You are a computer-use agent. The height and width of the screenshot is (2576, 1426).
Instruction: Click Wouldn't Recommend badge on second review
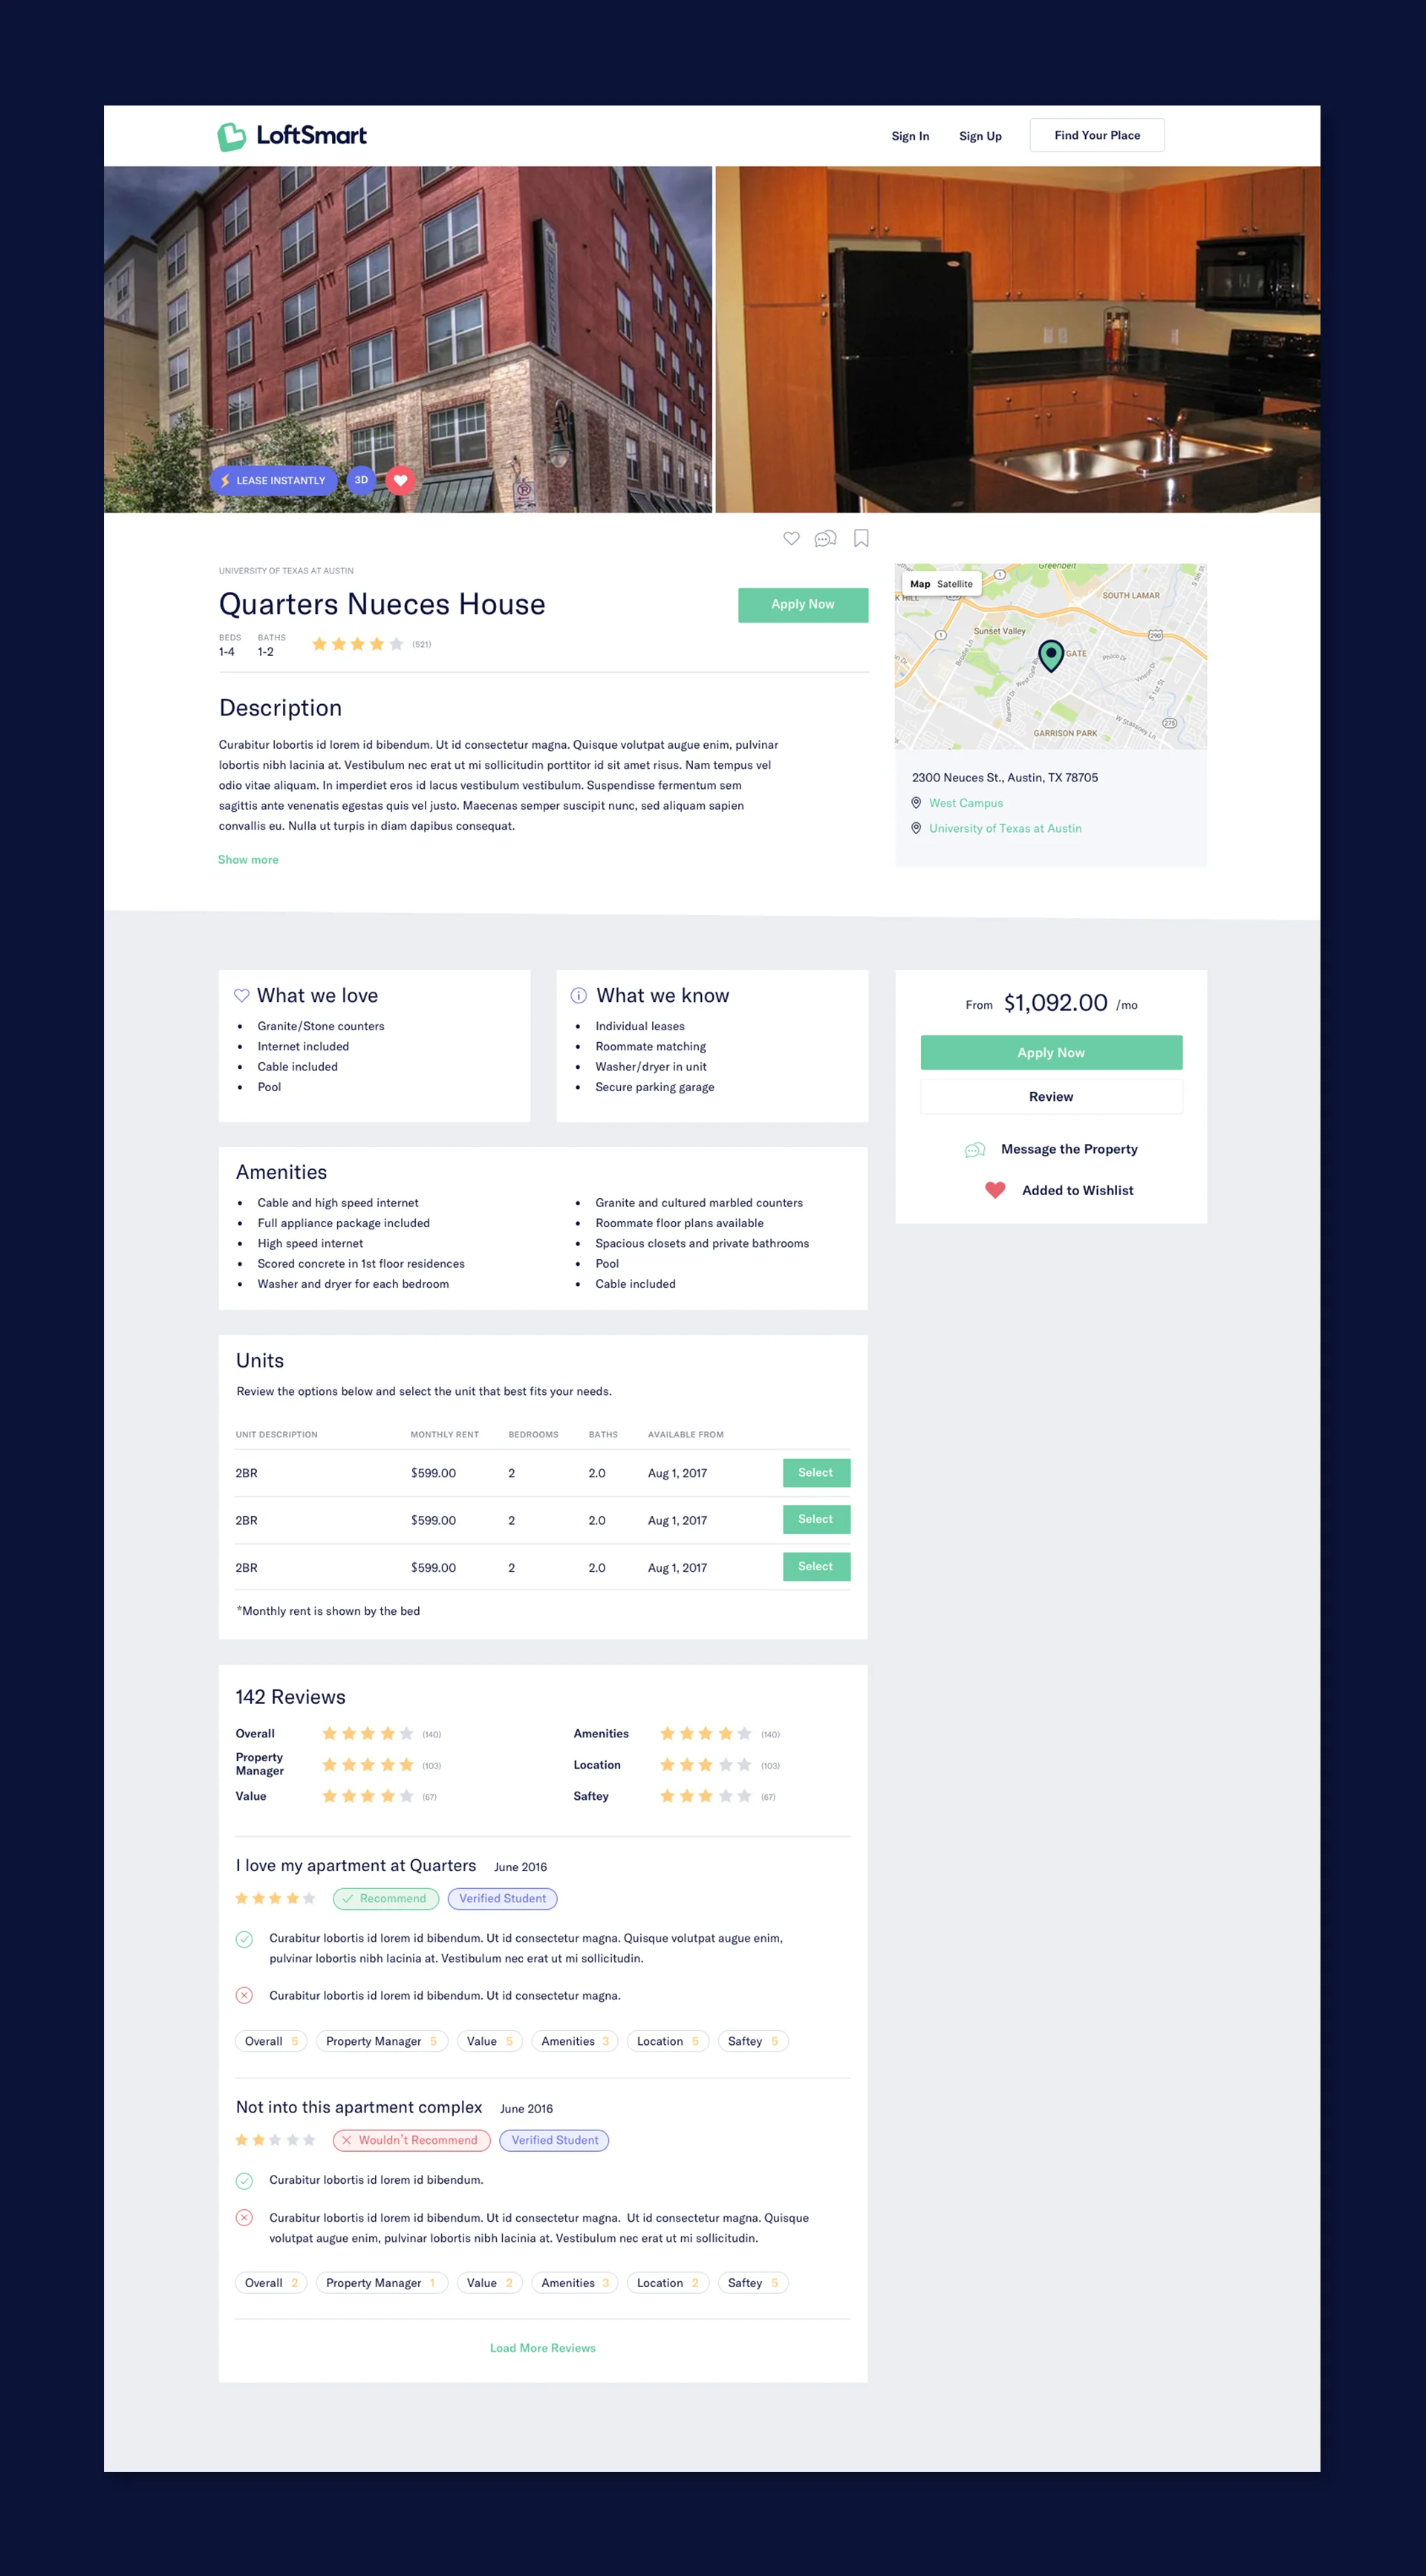pos(411,2140)
